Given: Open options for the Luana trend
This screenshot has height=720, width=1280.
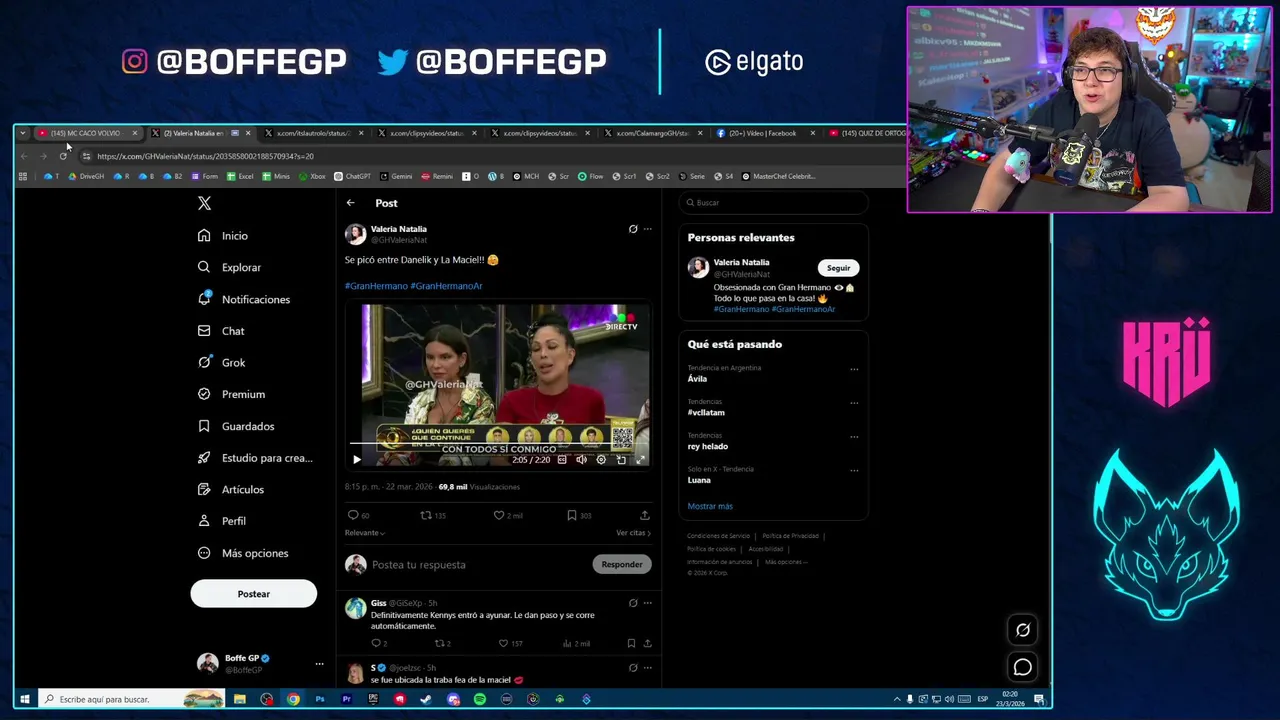Looking at the screenshot, I should point(854,471).
